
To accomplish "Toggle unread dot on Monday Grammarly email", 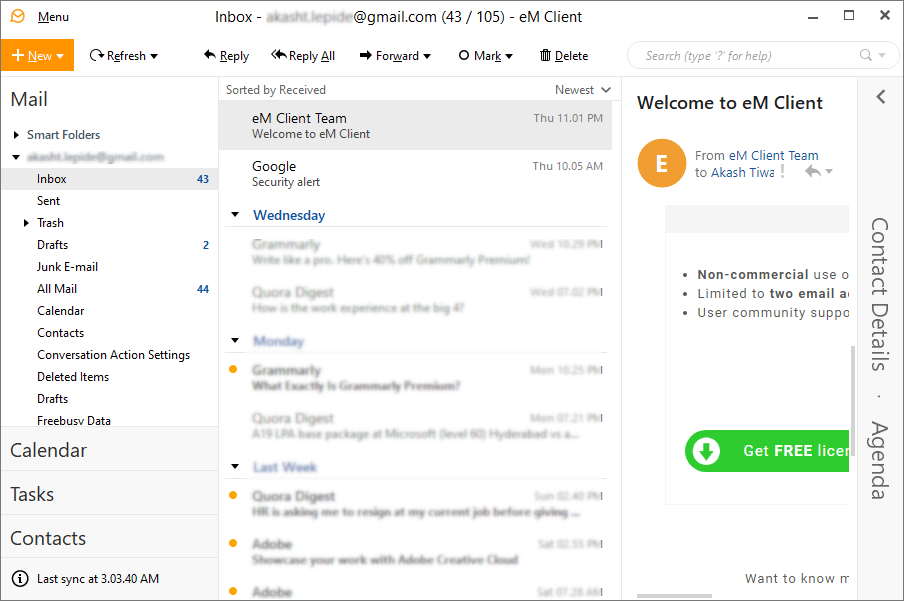I will click(x=233, y=369).
